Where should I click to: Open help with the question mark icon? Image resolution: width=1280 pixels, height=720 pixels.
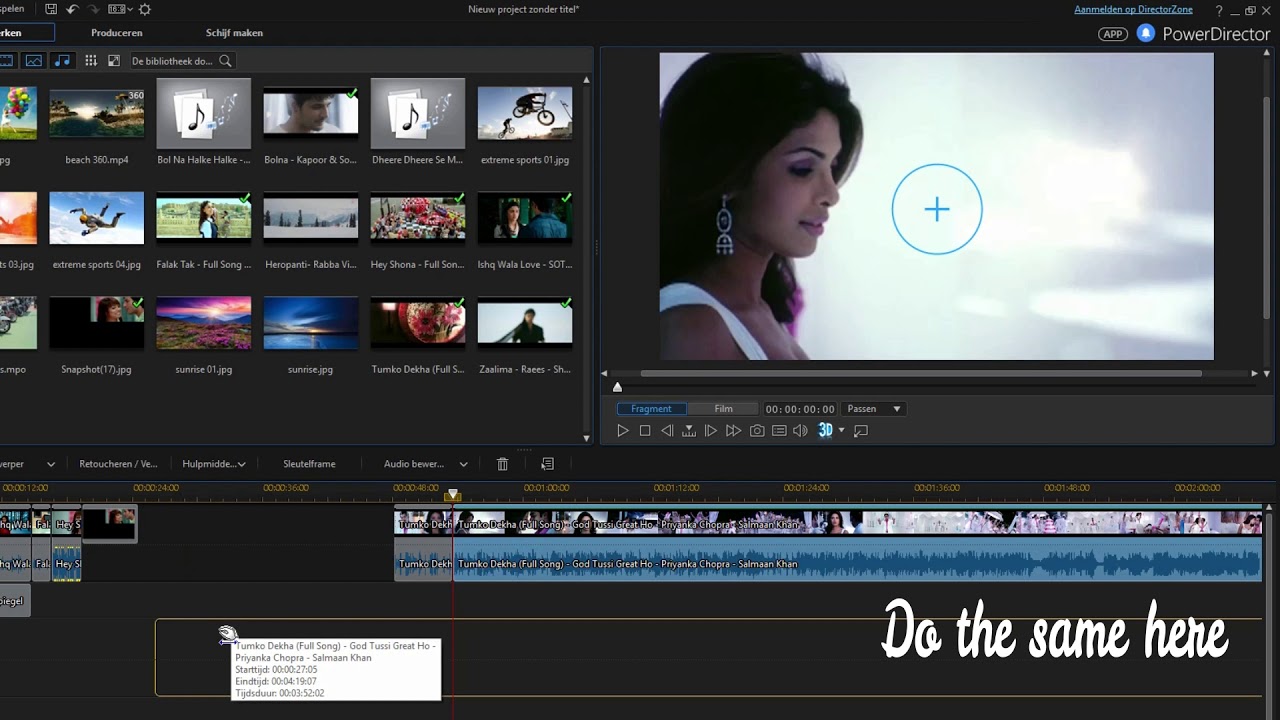point(1219,10)
